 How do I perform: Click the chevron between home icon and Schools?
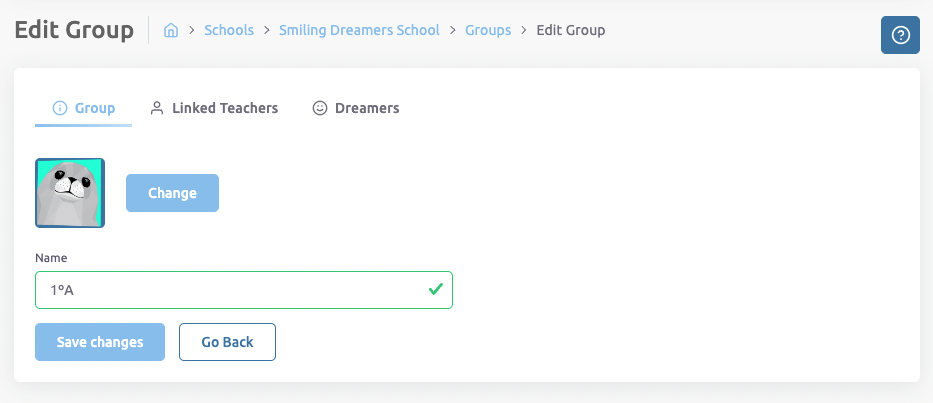tap(191, 31)
